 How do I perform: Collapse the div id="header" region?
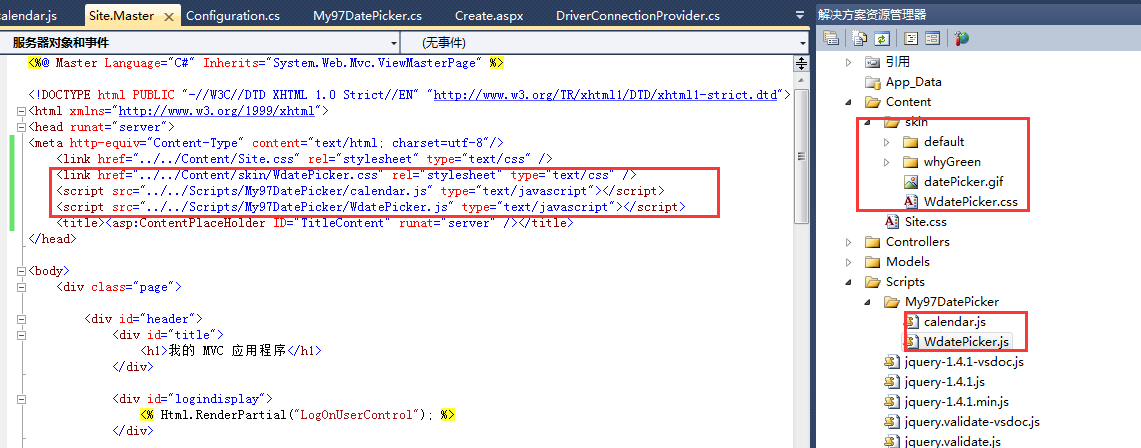(20, 319)
